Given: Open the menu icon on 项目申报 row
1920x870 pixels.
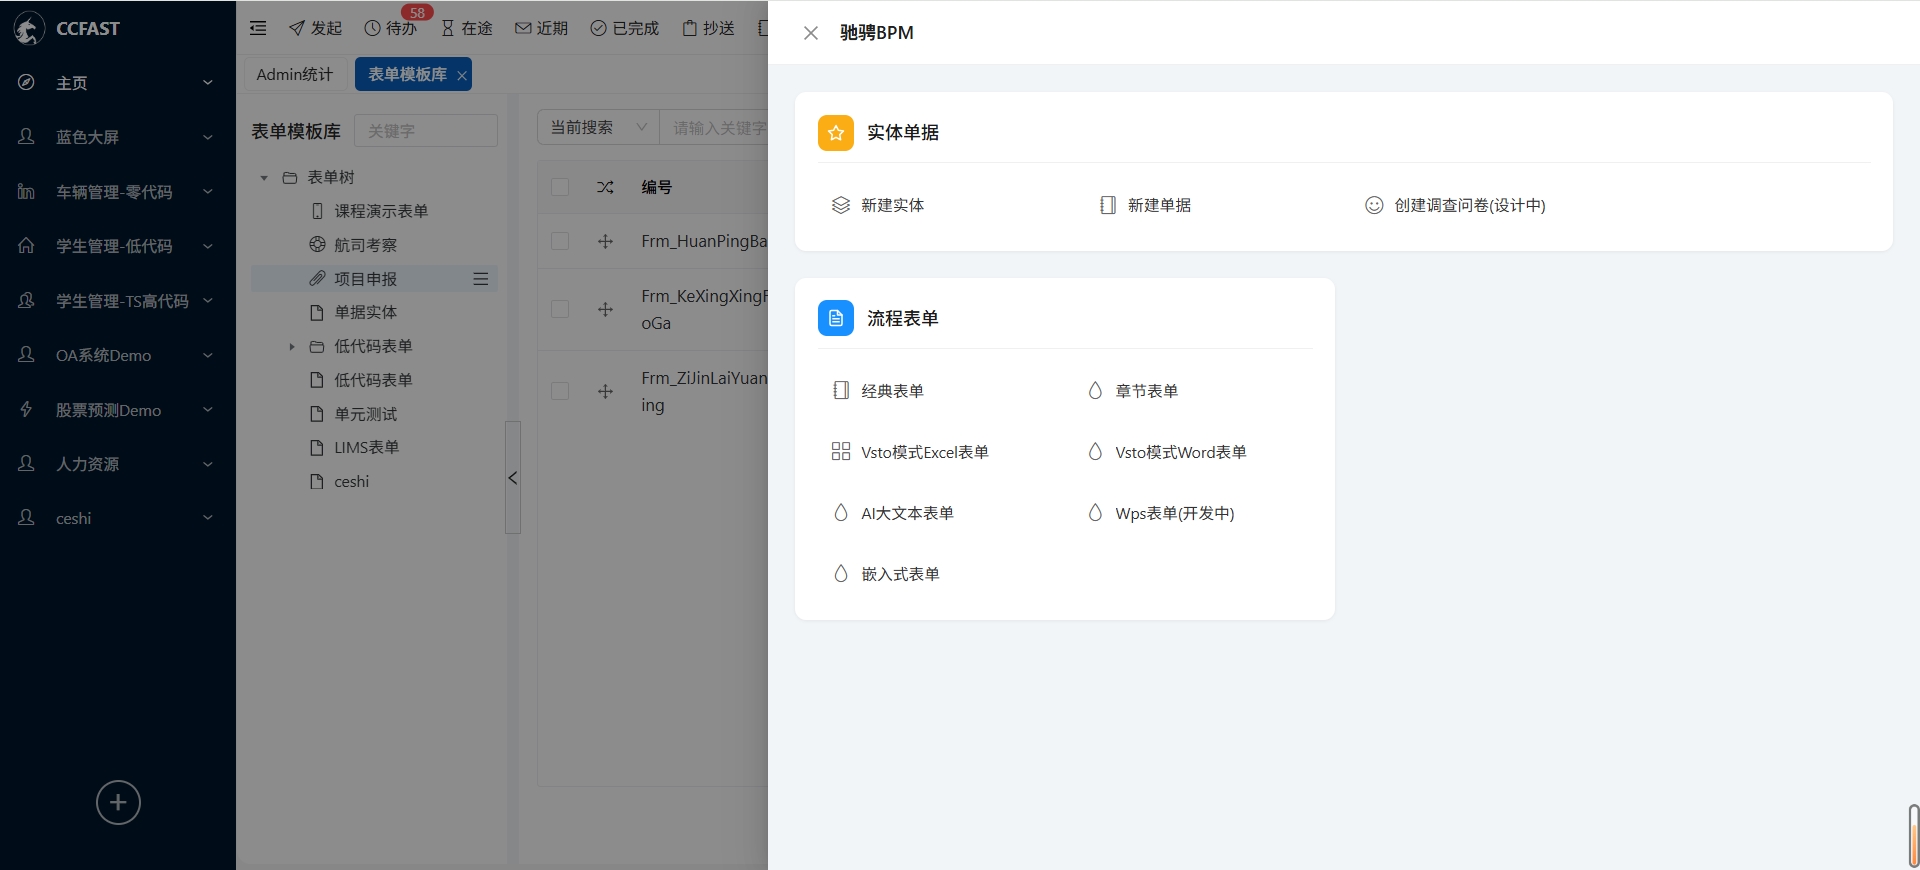Looking at the screenshot, I should click(x=481, y=279).
